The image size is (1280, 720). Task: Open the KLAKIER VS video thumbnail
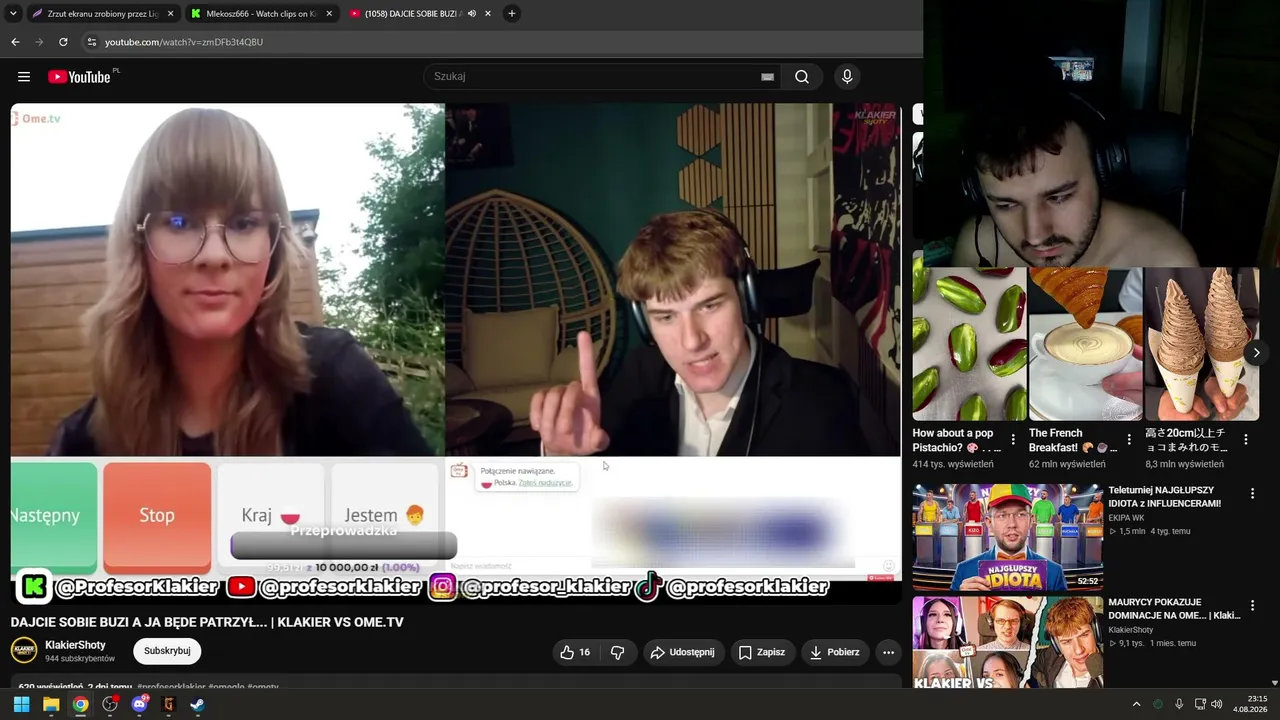(1007, 643)
